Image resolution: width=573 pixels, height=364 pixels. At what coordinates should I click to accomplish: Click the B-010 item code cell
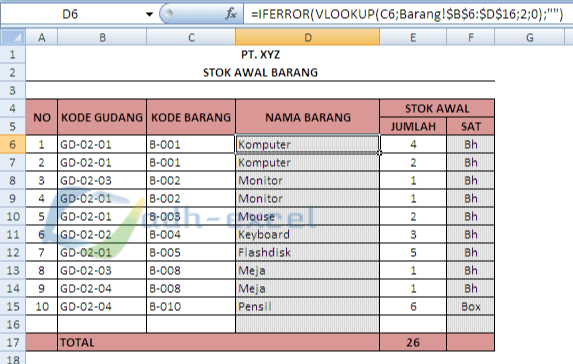pyautogui.click(x=191, y=306)
